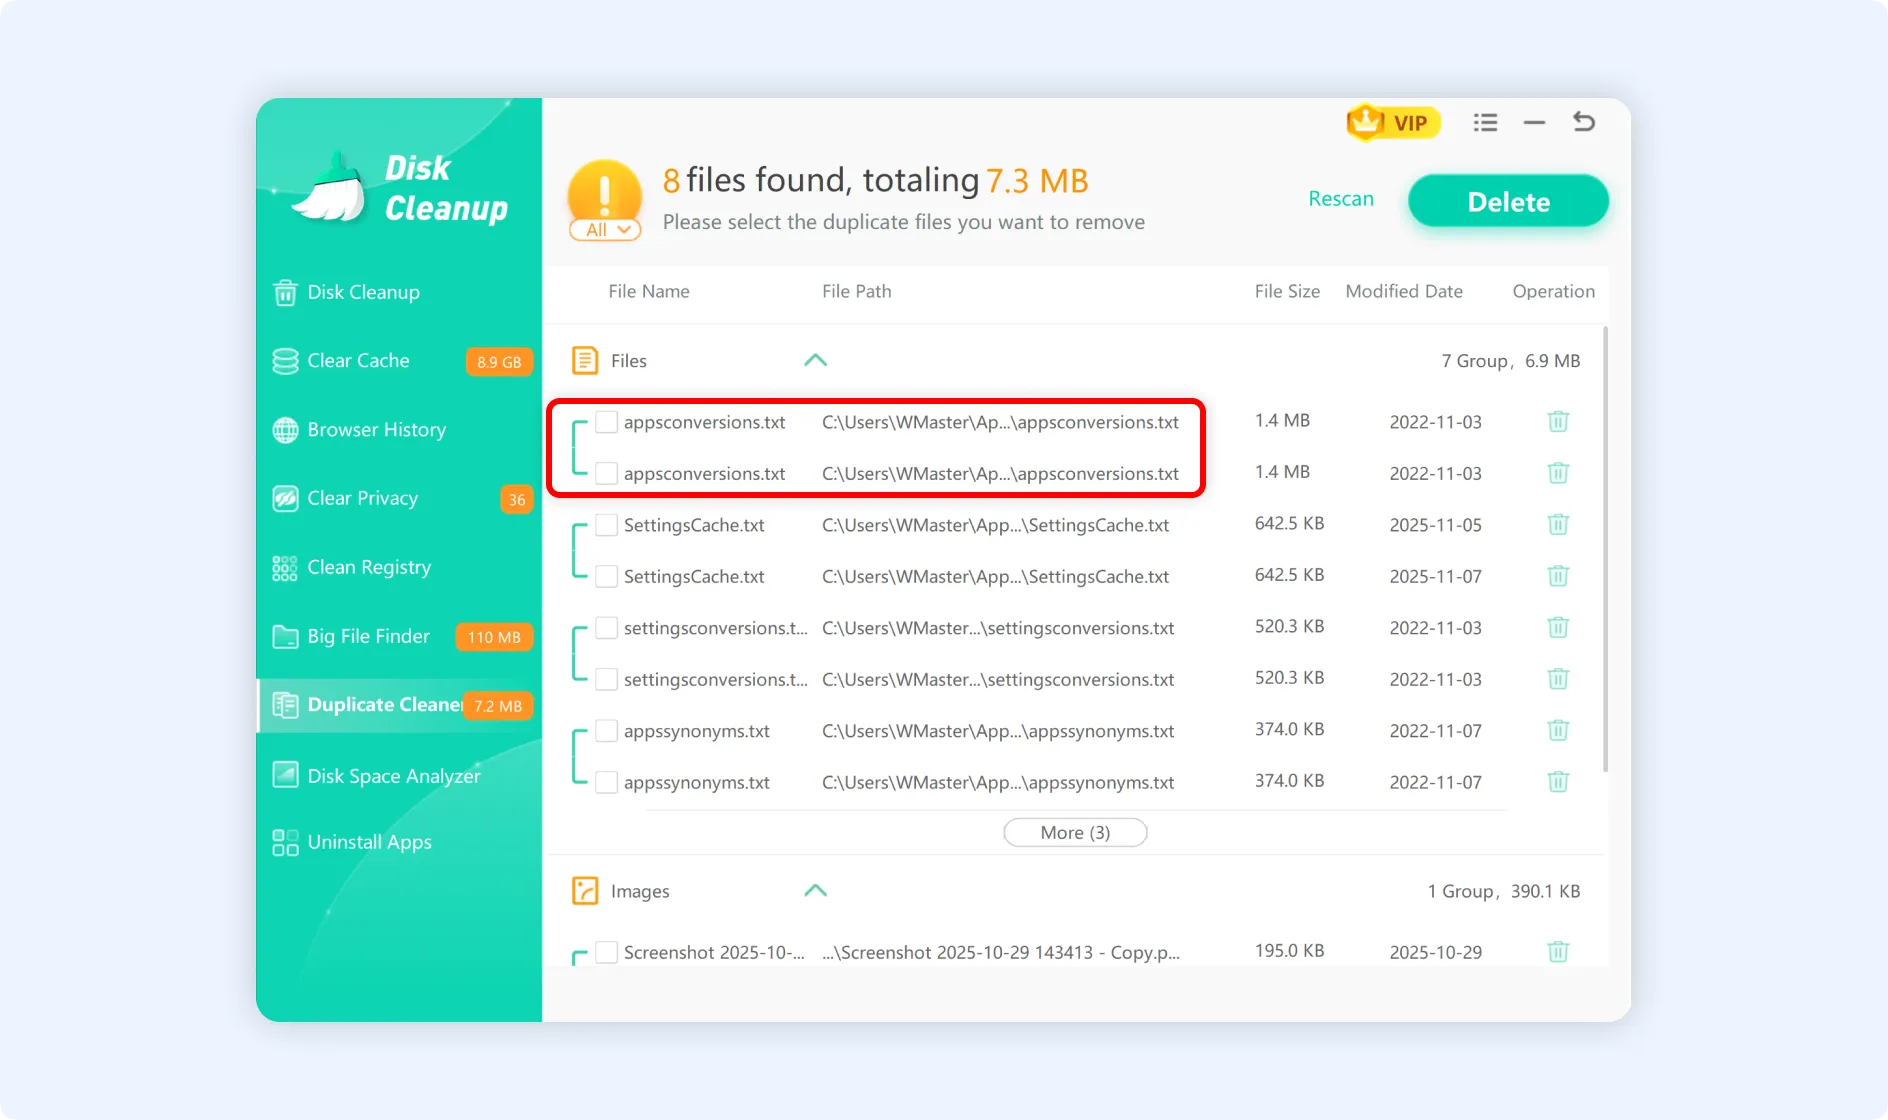Show more files with More (3) button

tap(1074, 833)
